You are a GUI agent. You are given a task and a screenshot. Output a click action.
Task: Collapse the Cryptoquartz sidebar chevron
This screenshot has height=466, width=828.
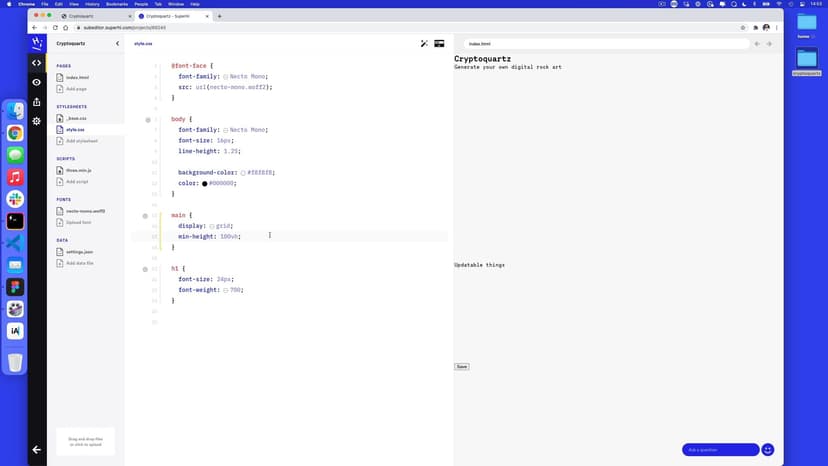pos(117,44)
